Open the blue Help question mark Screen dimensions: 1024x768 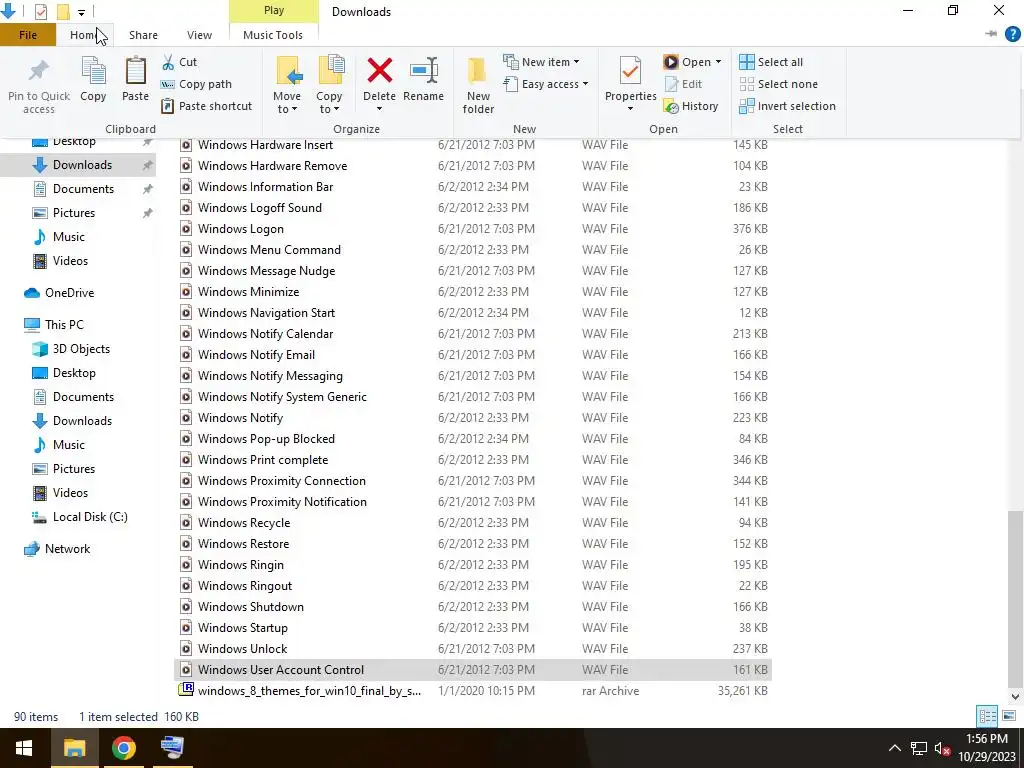(1012, 35)
